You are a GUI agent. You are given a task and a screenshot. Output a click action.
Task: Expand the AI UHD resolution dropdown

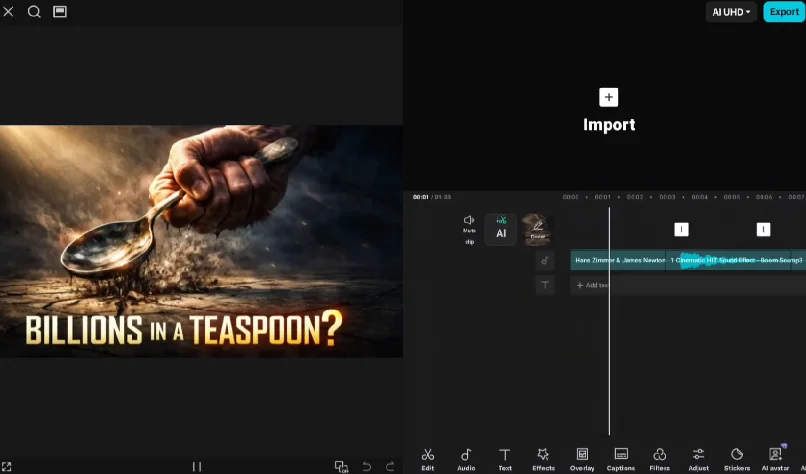tap(731, 12)
